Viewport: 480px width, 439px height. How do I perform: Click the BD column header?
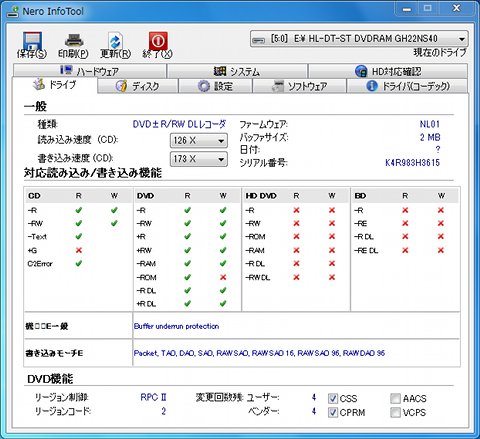[360, 196]
